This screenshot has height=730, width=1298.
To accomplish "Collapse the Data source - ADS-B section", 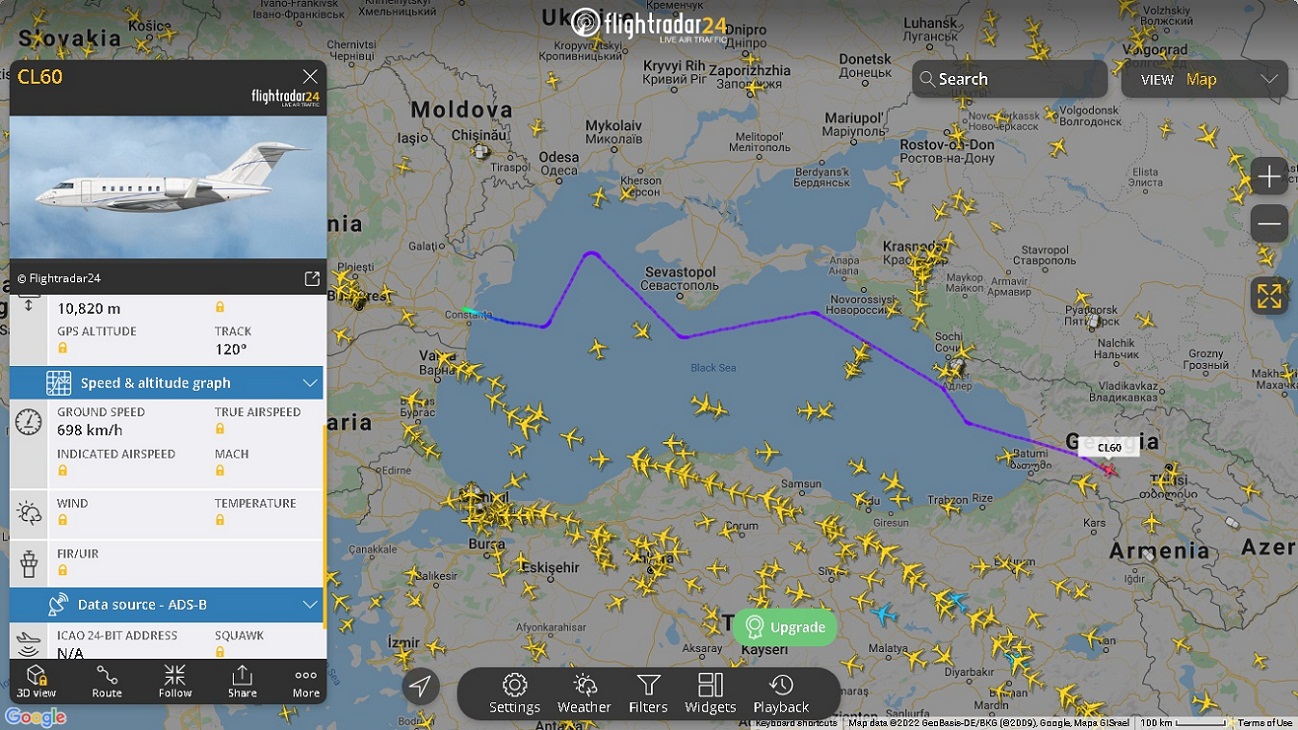I will point(310,604).
